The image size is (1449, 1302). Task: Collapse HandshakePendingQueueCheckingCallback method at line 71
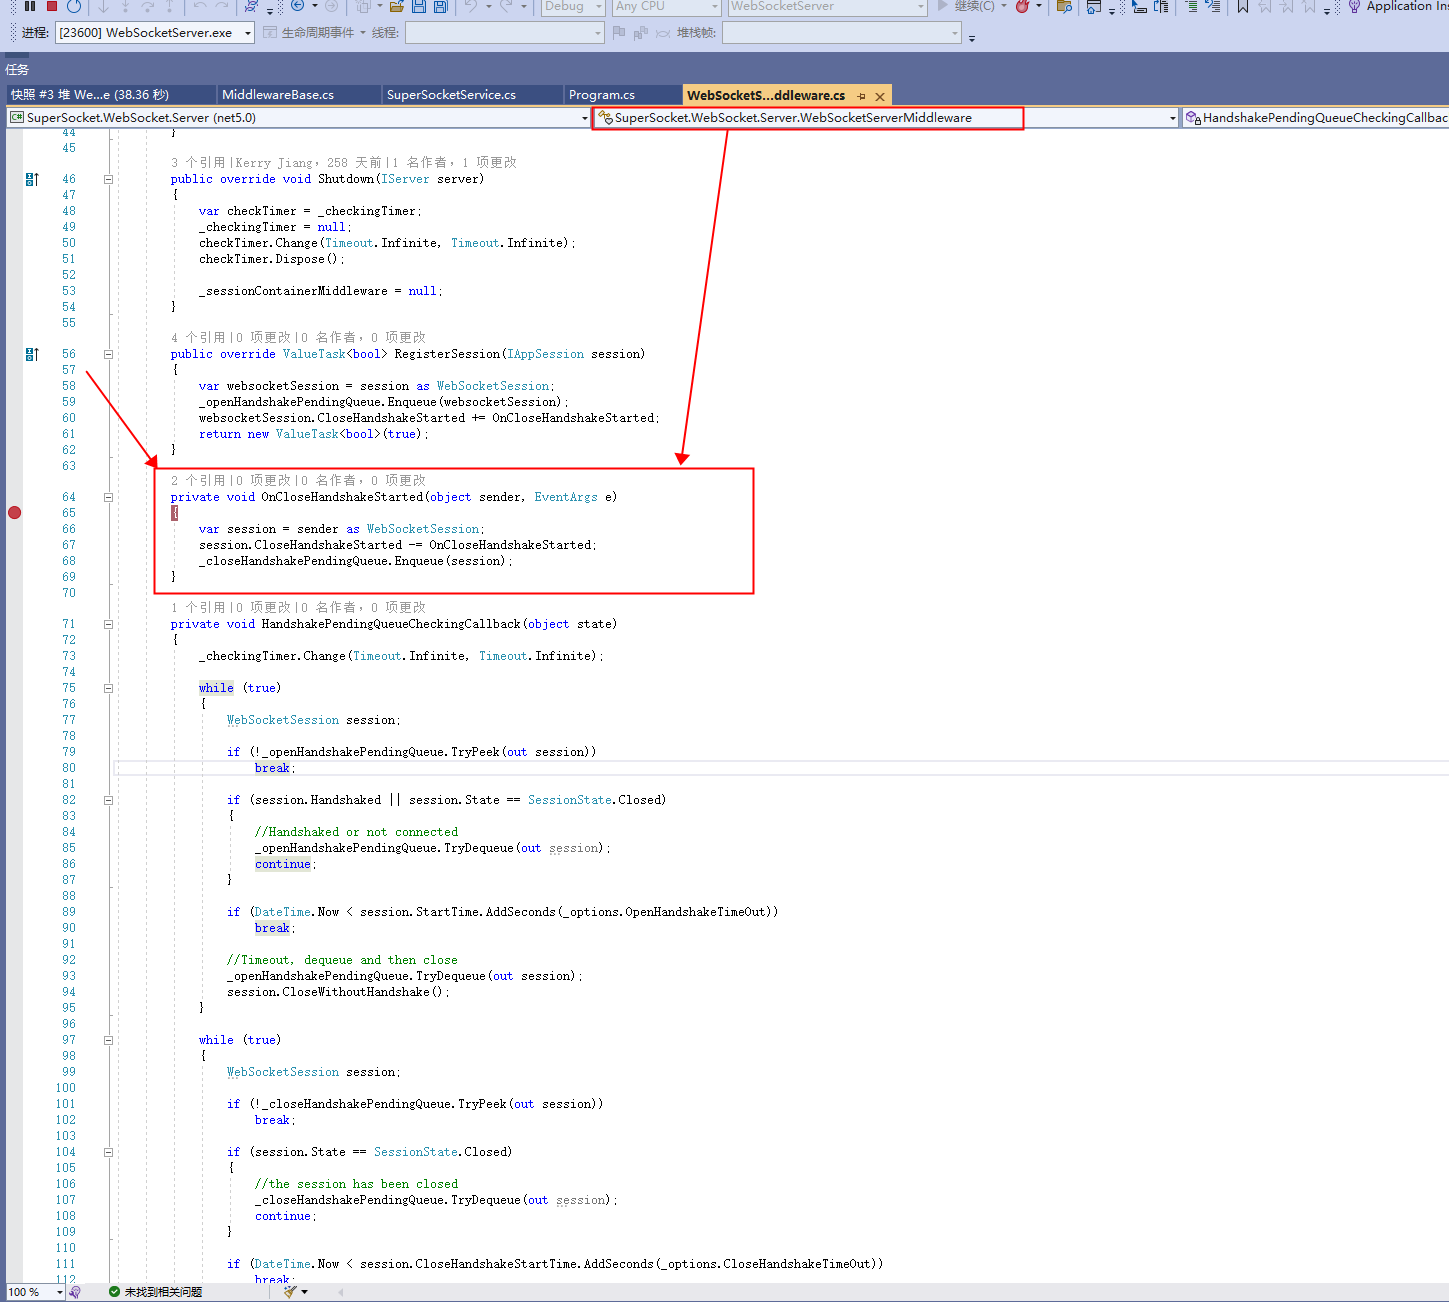point(108,624)
